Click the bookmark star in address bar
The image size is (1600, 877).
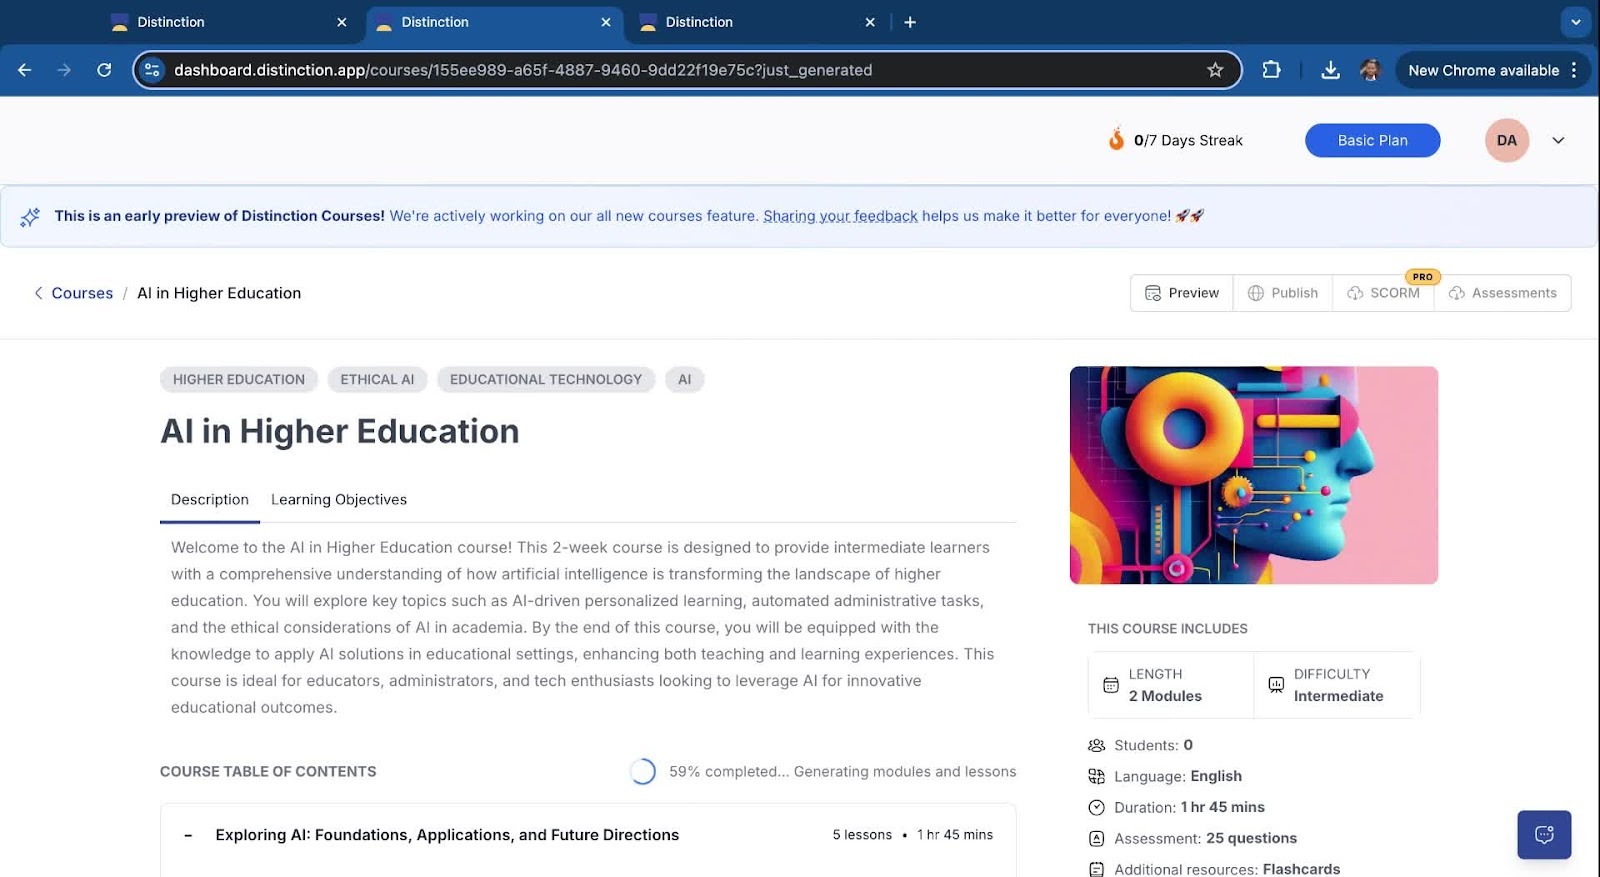[1214, 70]
